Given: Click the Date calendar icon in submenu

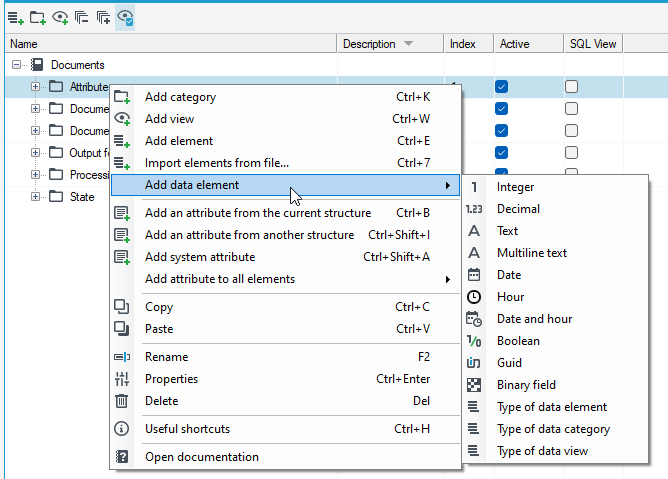Looking at the screenshot, I should (474, 275).
